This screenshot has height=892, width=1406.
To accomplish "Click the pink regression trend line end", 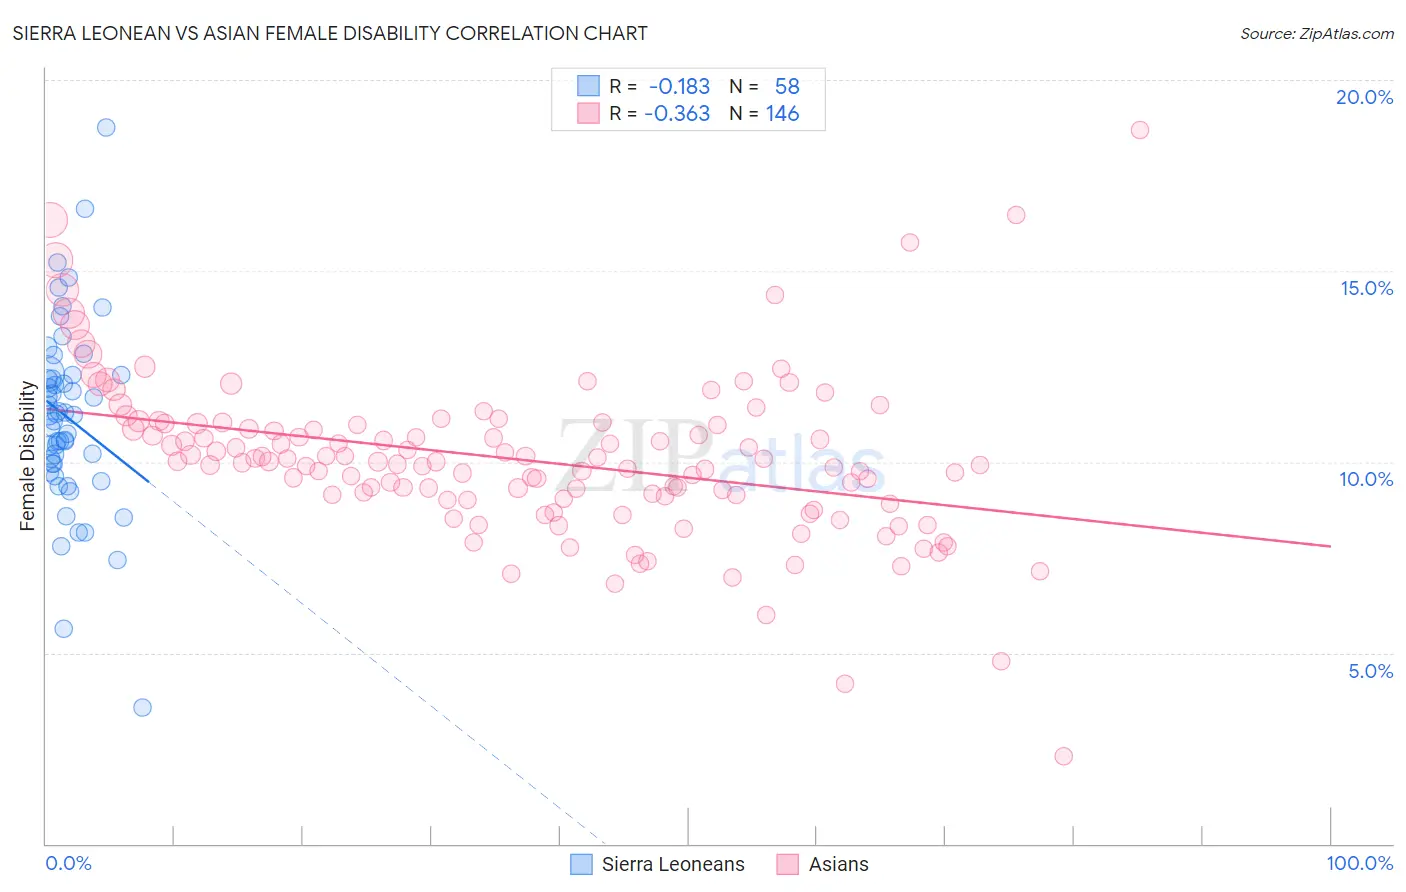I will 1330,546.
